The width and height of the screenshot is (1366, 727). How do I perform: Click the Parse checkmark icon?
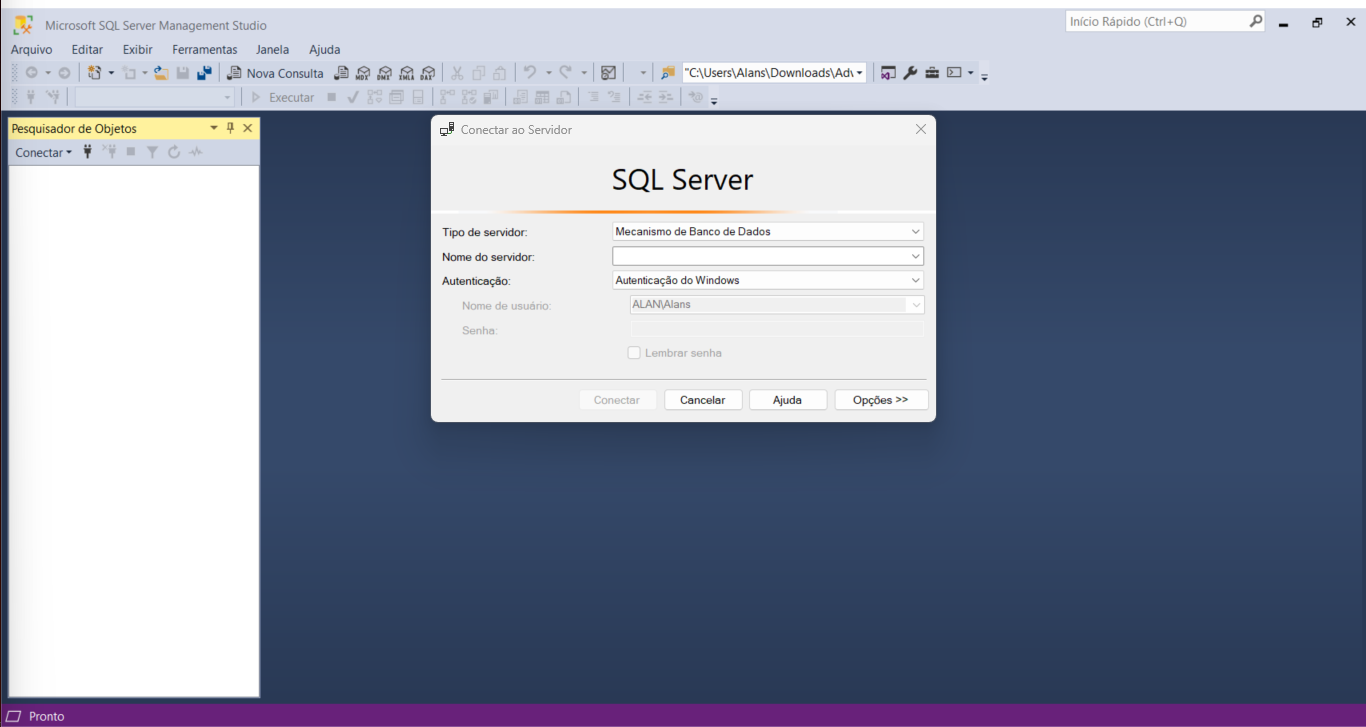[x=353, y=97]
